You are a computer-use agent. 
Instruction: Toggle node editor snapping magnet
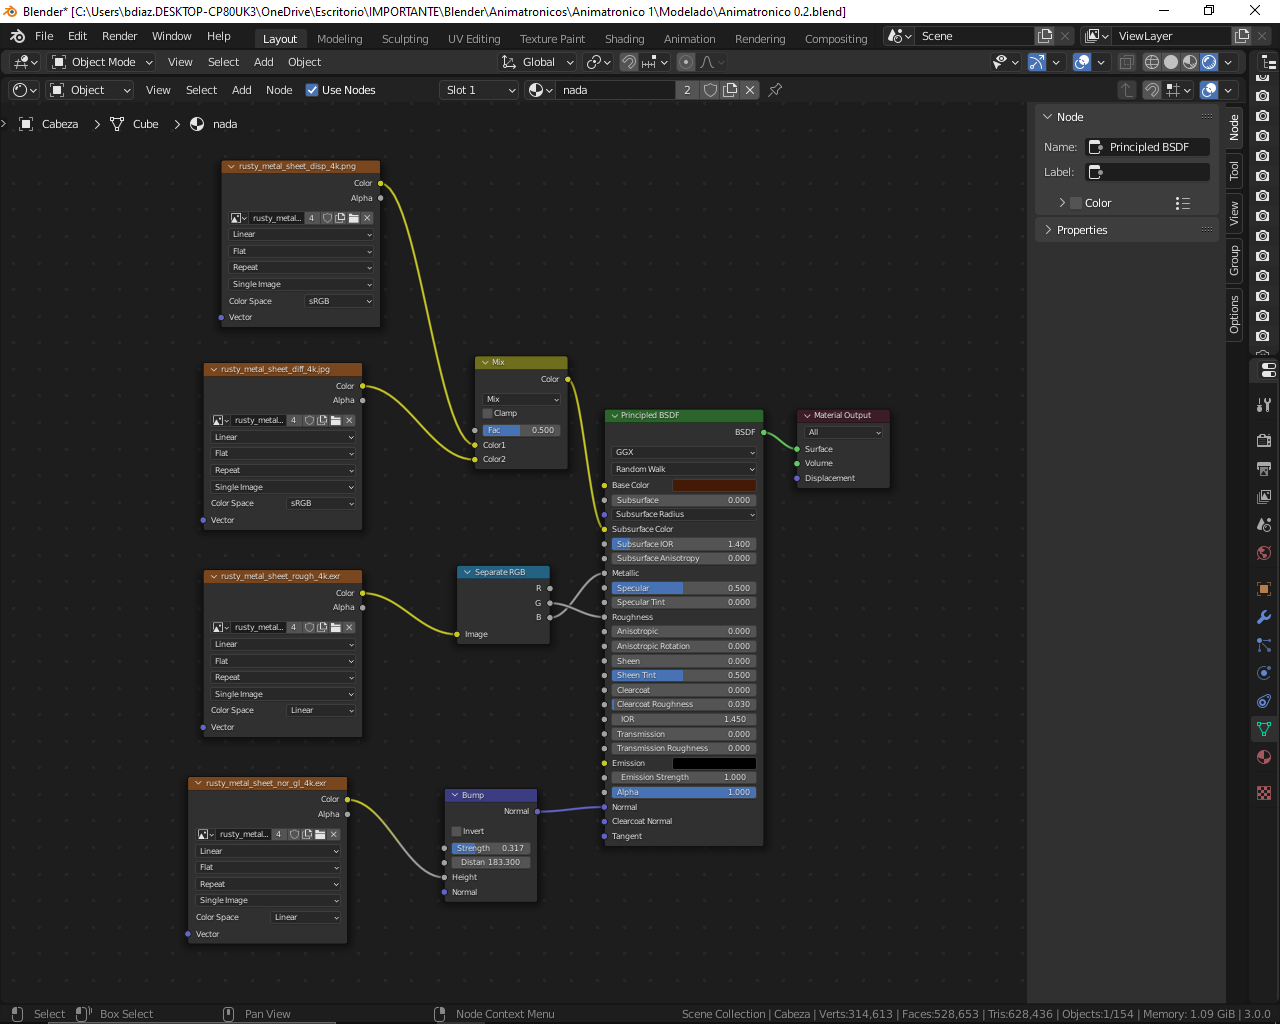1152,90
